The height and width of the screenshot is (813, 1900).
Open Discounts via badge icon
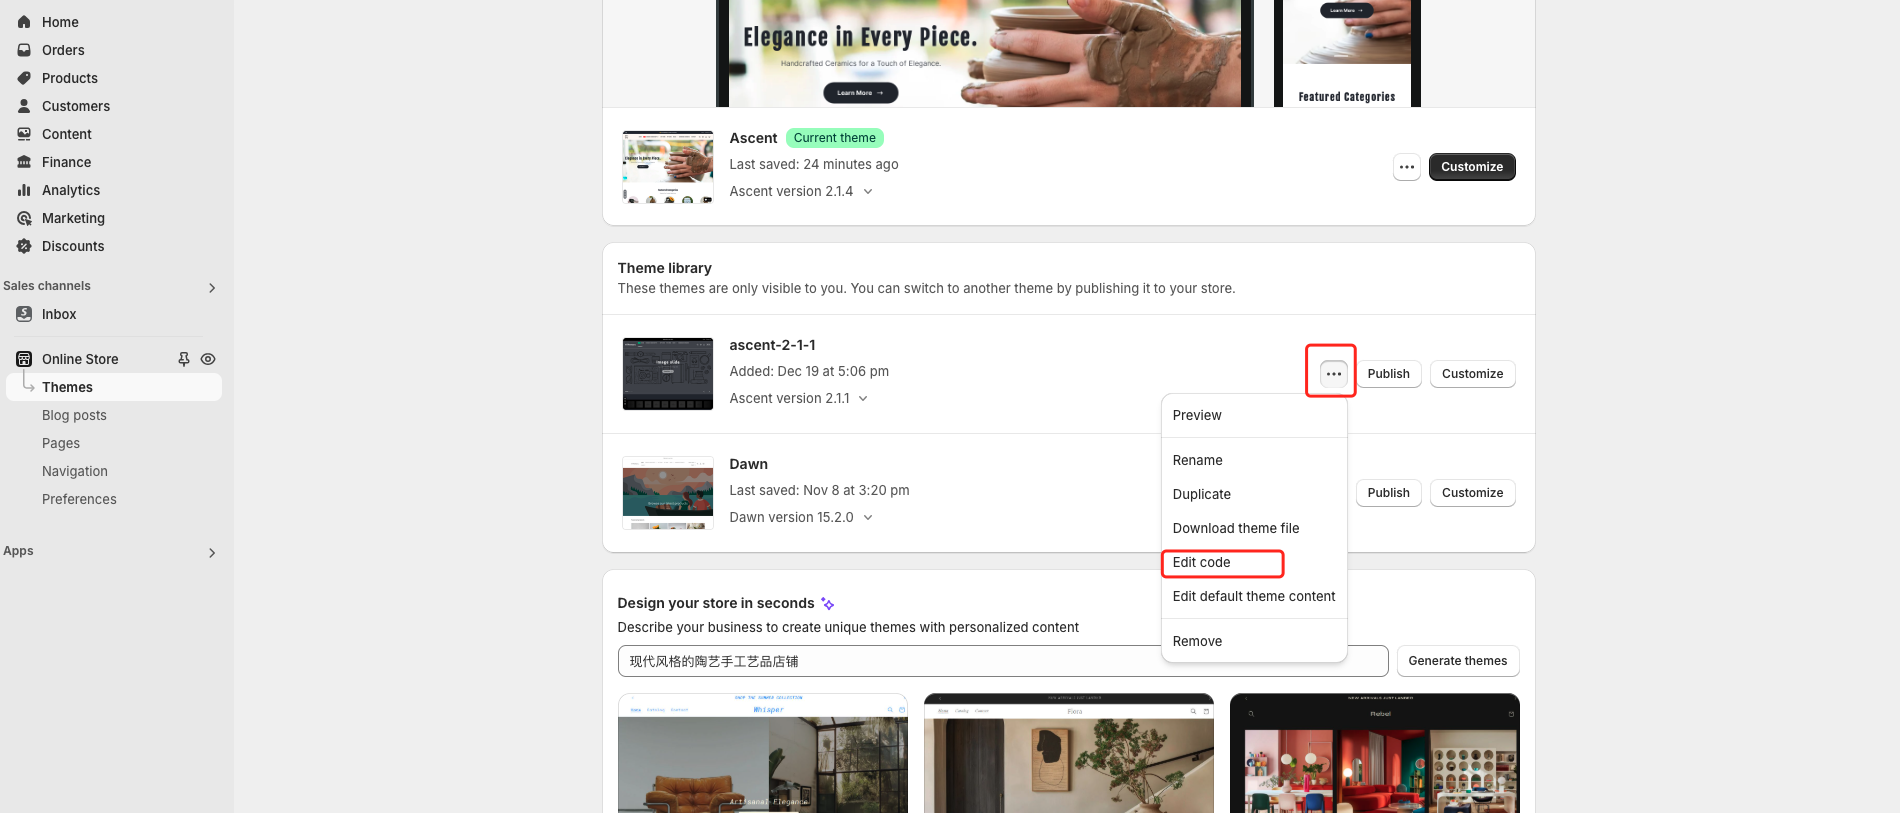click(x=24, y=246)
